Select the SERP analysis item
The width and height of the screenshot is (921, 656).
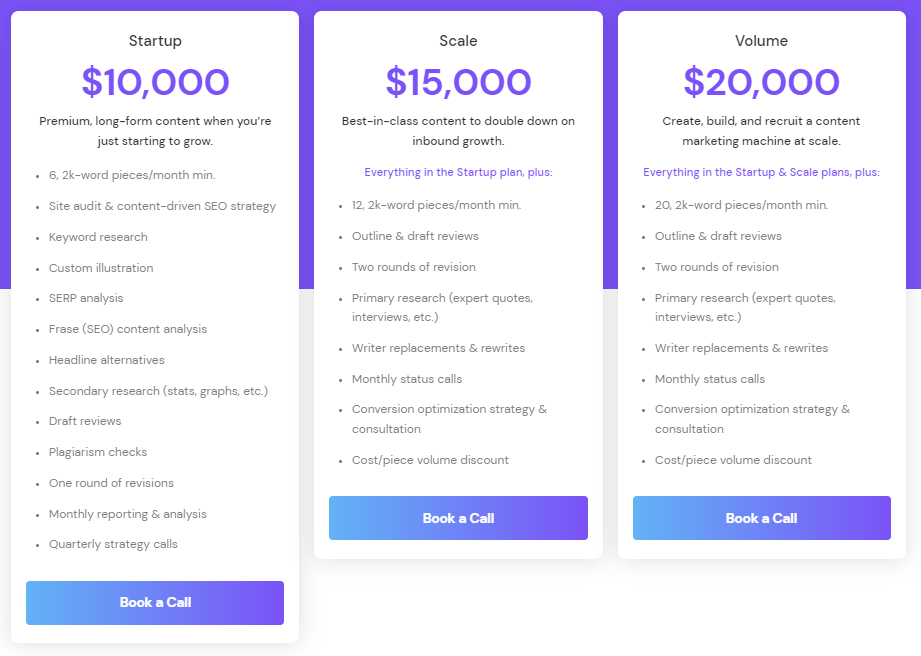click(x=86, y=298)
